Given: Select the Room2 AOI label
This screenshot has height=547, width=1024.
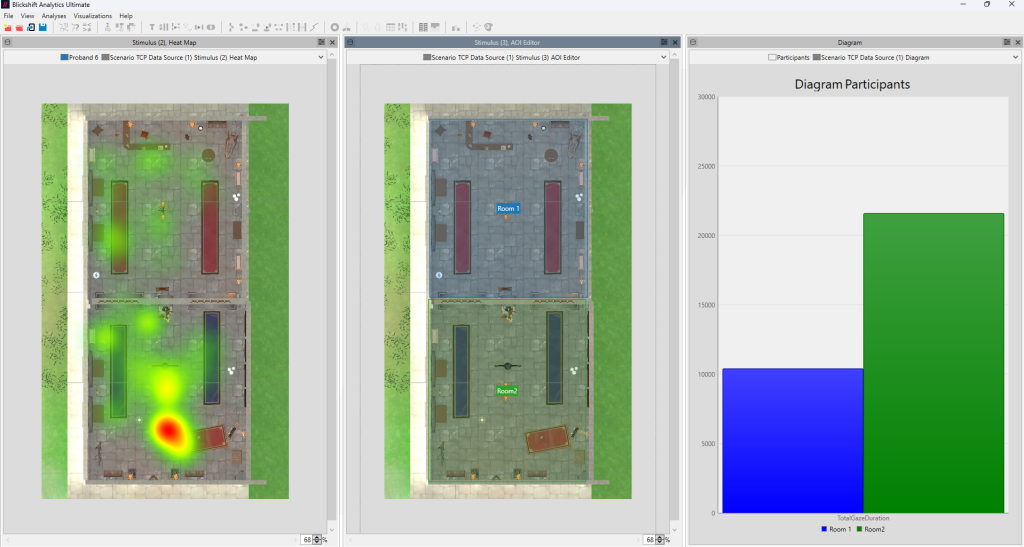Looking at the screenshot, I should tap(507, 391).
